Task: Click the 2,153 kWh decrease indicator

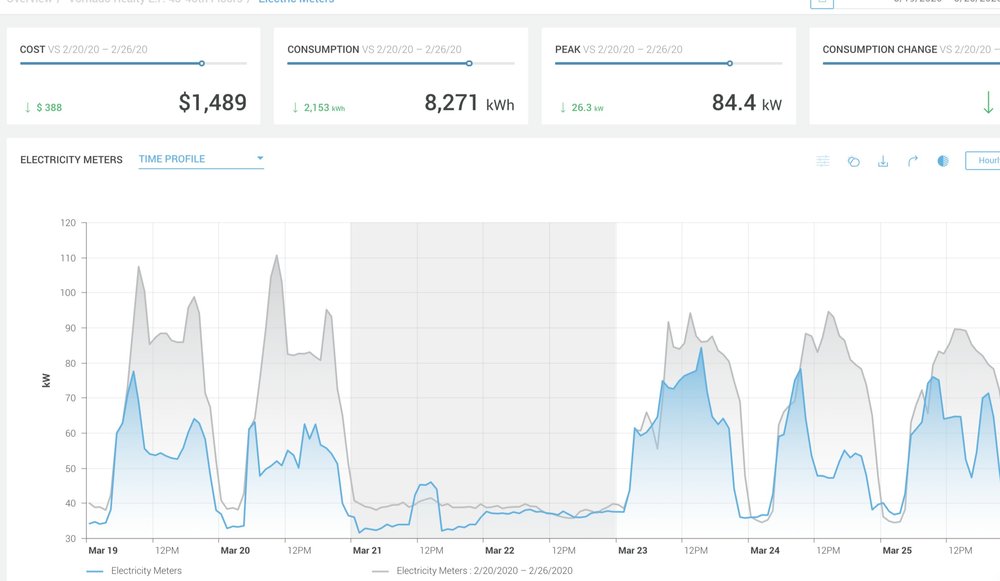Action: pyautogui.click(x=318, y=107)
